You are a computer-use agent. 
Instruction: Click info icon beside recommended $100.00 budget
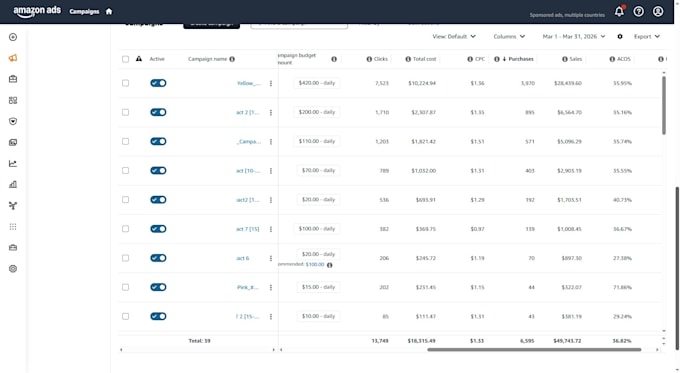pyautogui.click(x=330, y=265)
